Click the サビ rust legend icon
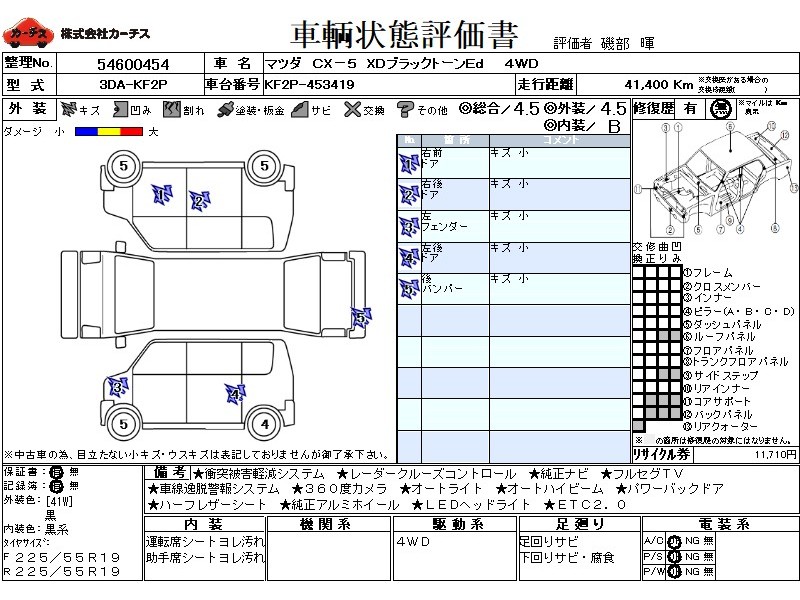 [299, 109]
